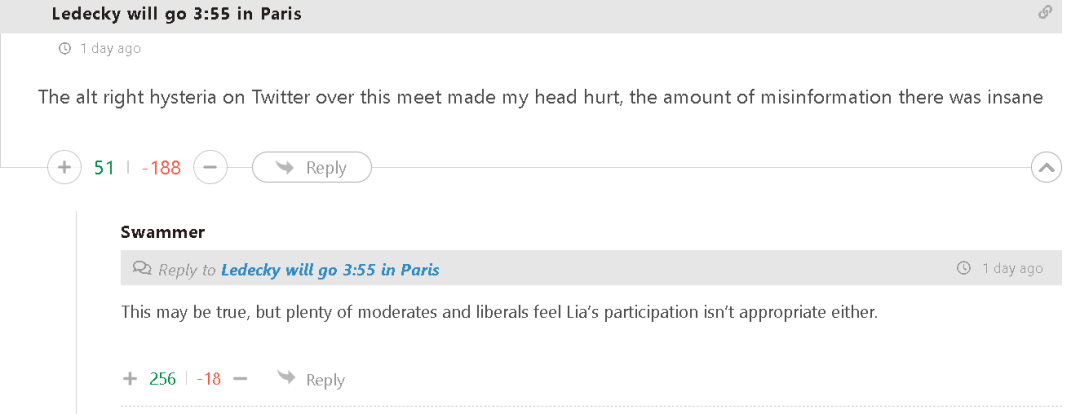
Task: Click the bold top commenter name header
Action: click(x=176, y=14)
